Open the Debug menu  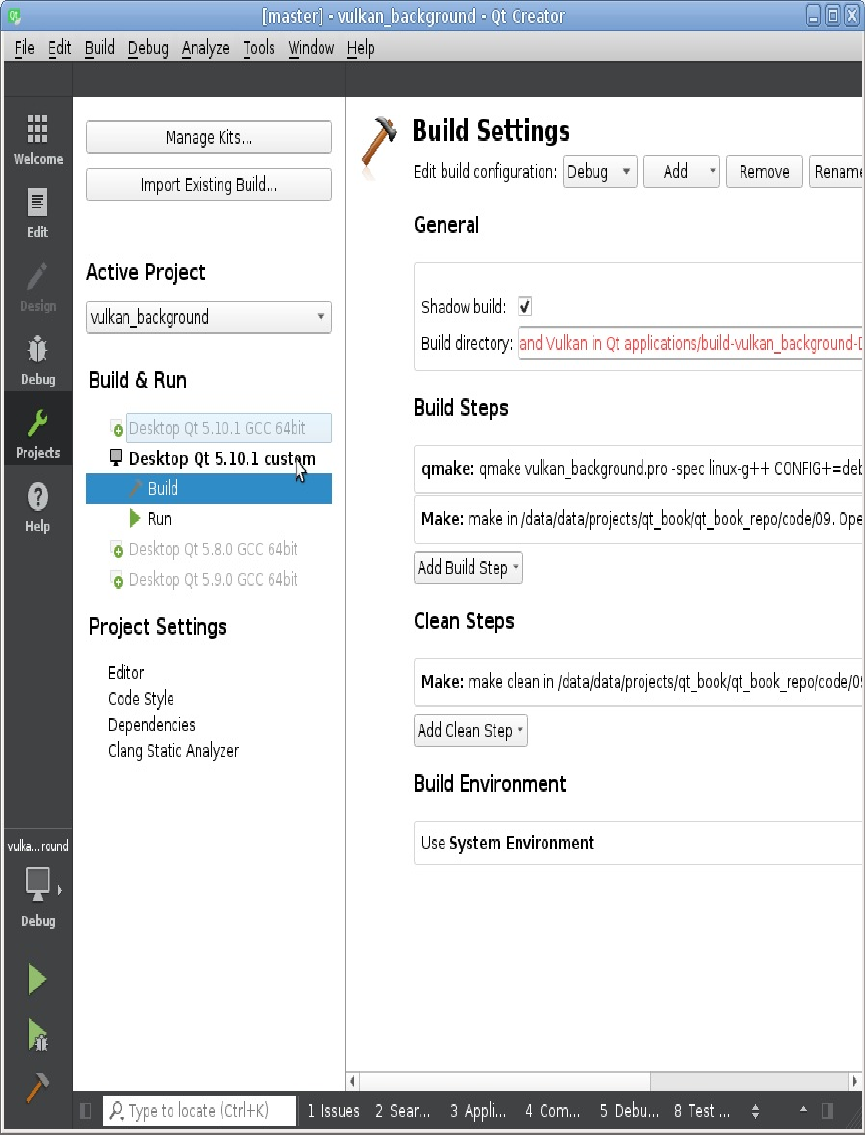click(x=148, y=48)
